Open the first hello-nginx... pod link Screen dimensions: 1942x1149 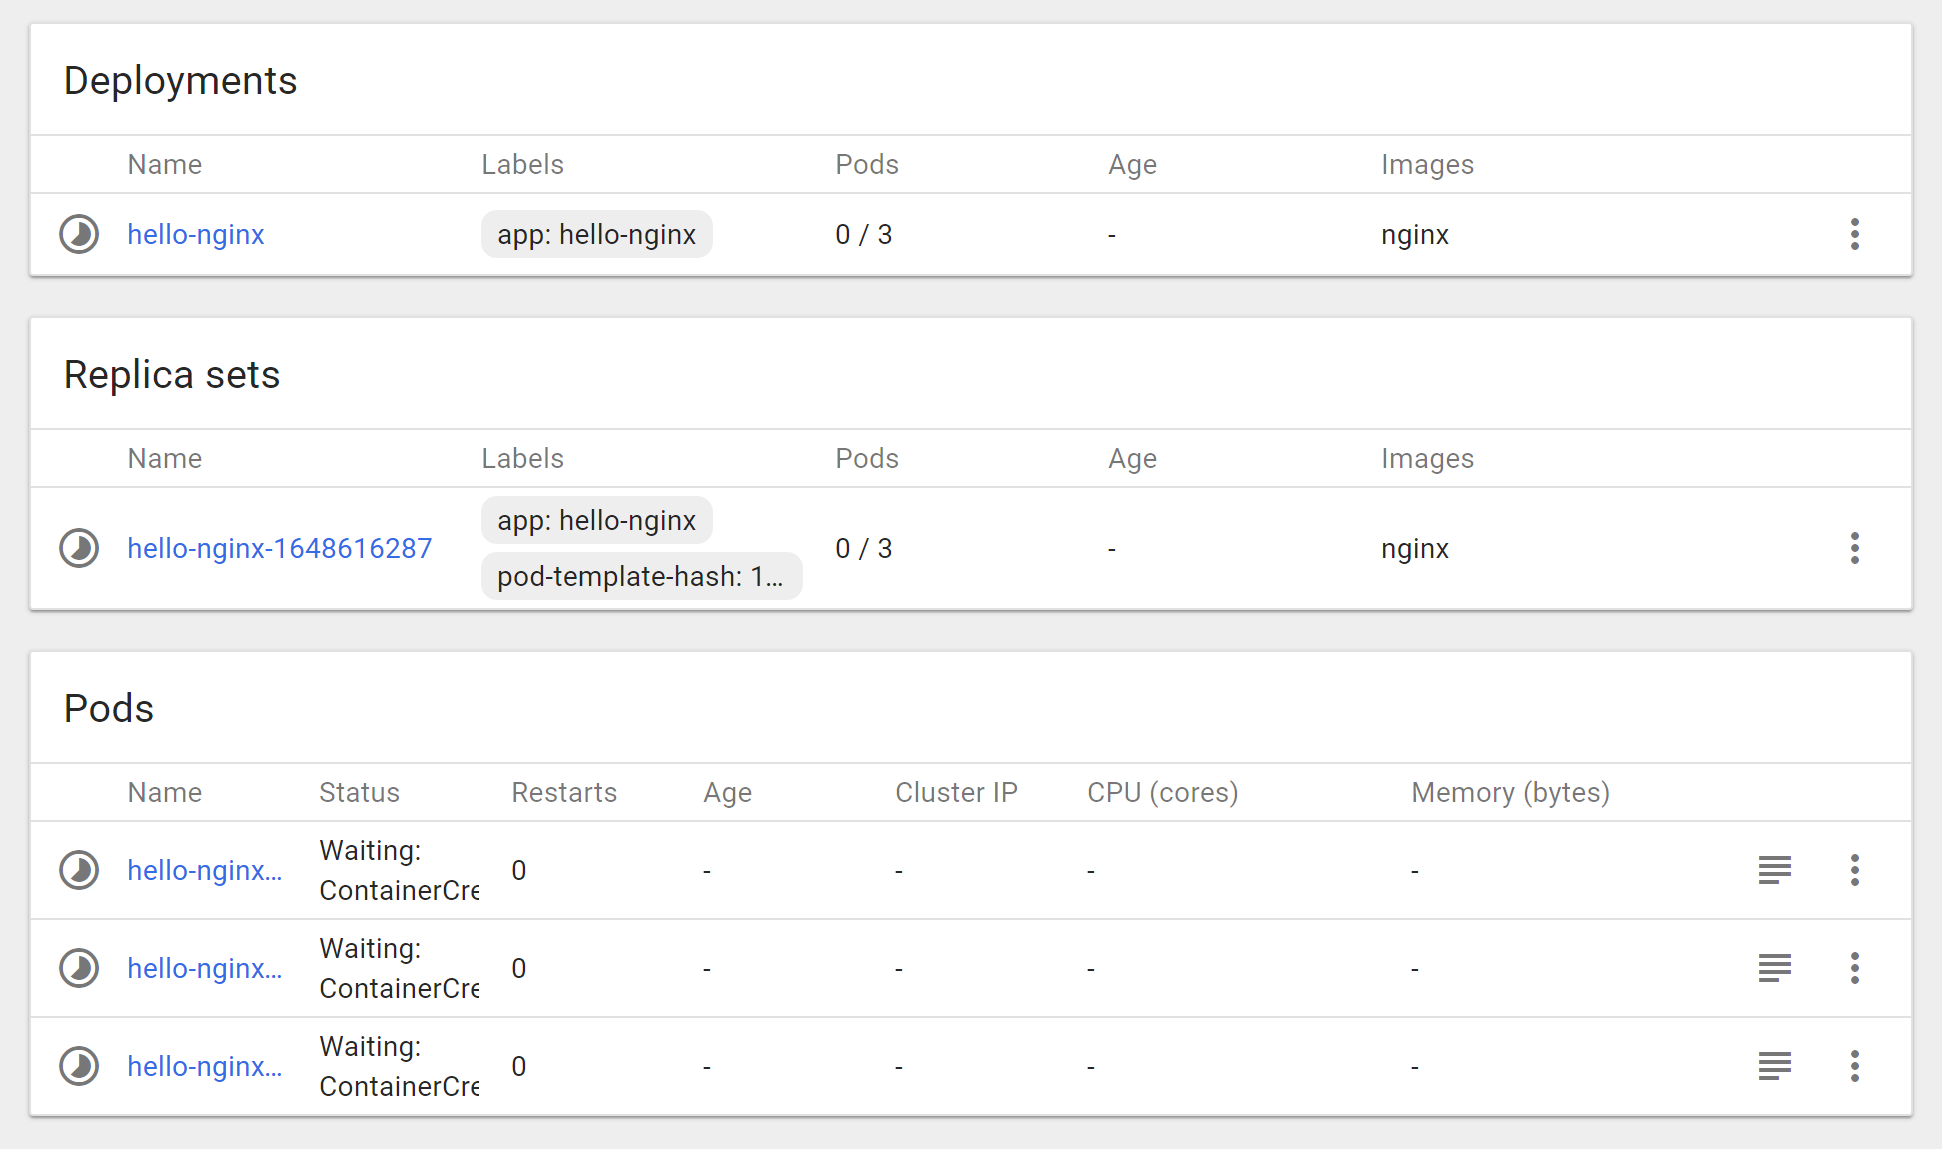(205, 870)
